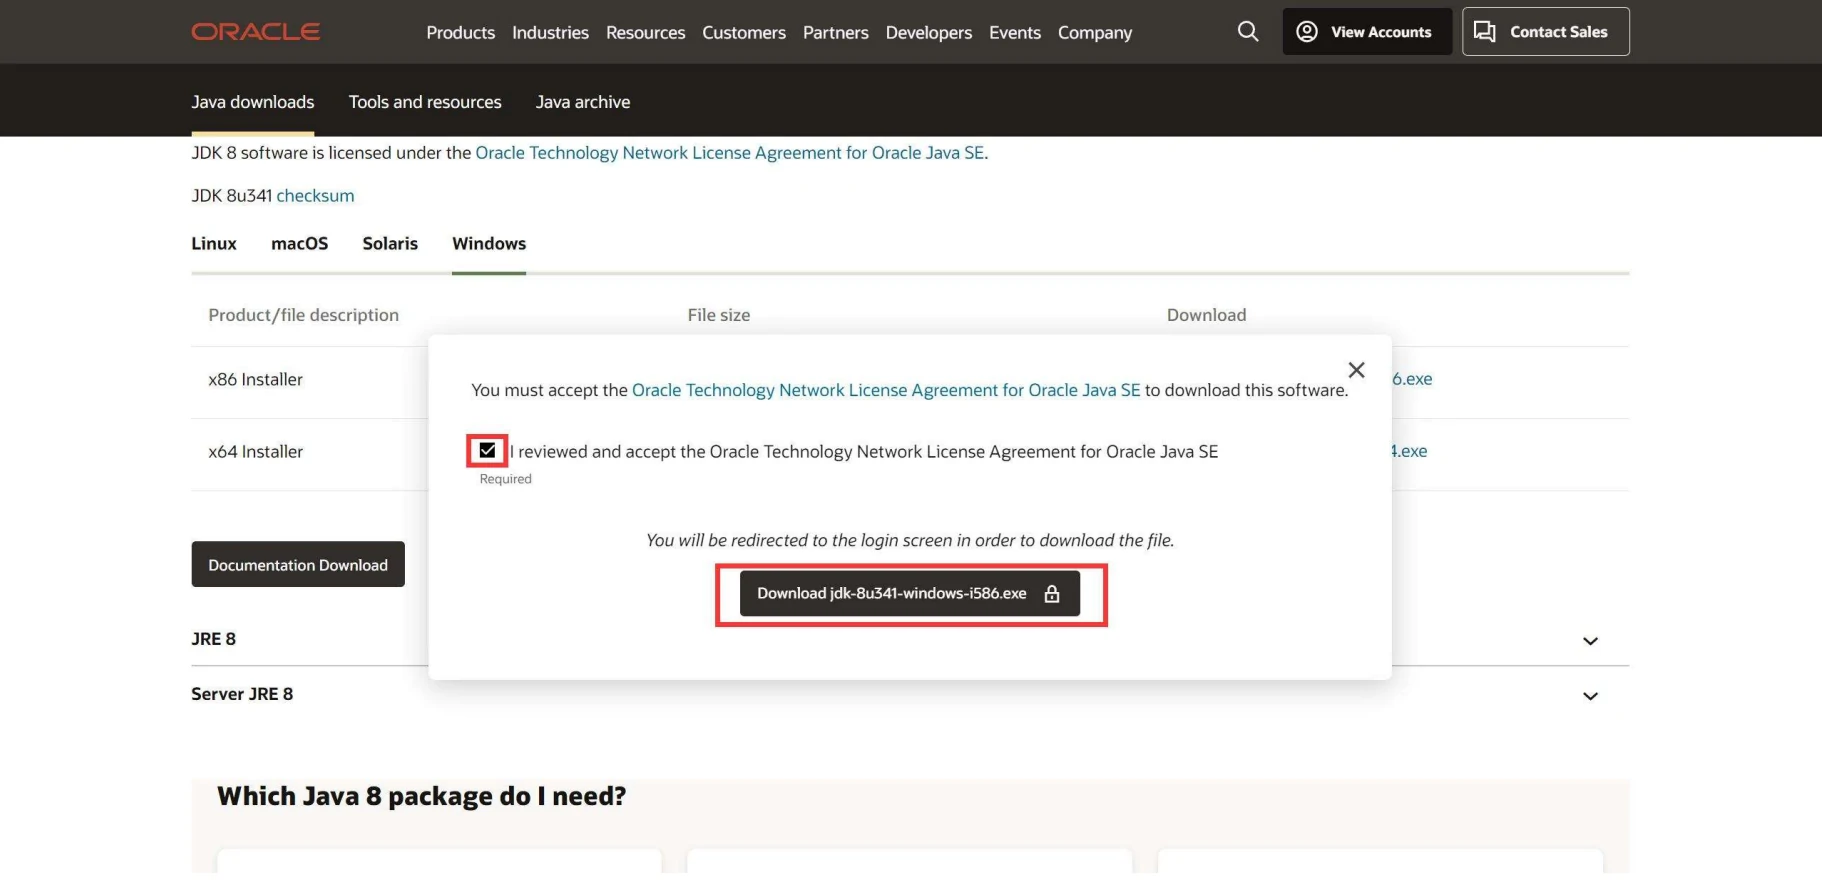Select the Java downloads tab
This screenshot has height=880, width=1822.
click(x=253, y=102)
